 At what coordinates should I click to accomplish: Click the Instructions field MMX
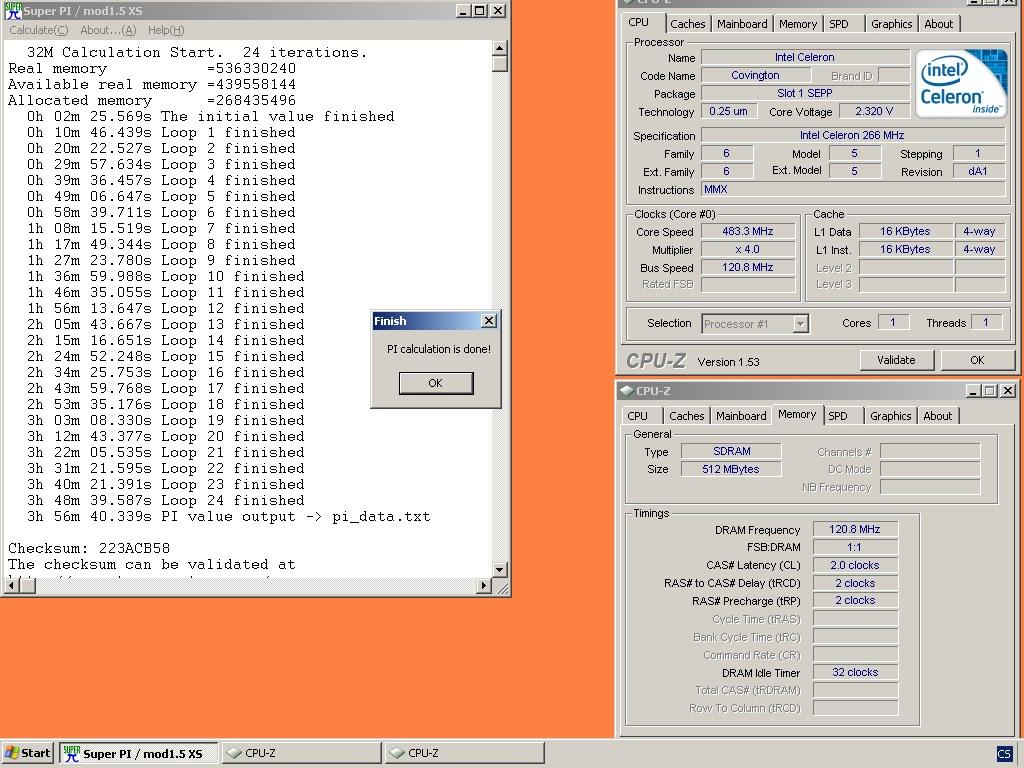pos(852,189)
